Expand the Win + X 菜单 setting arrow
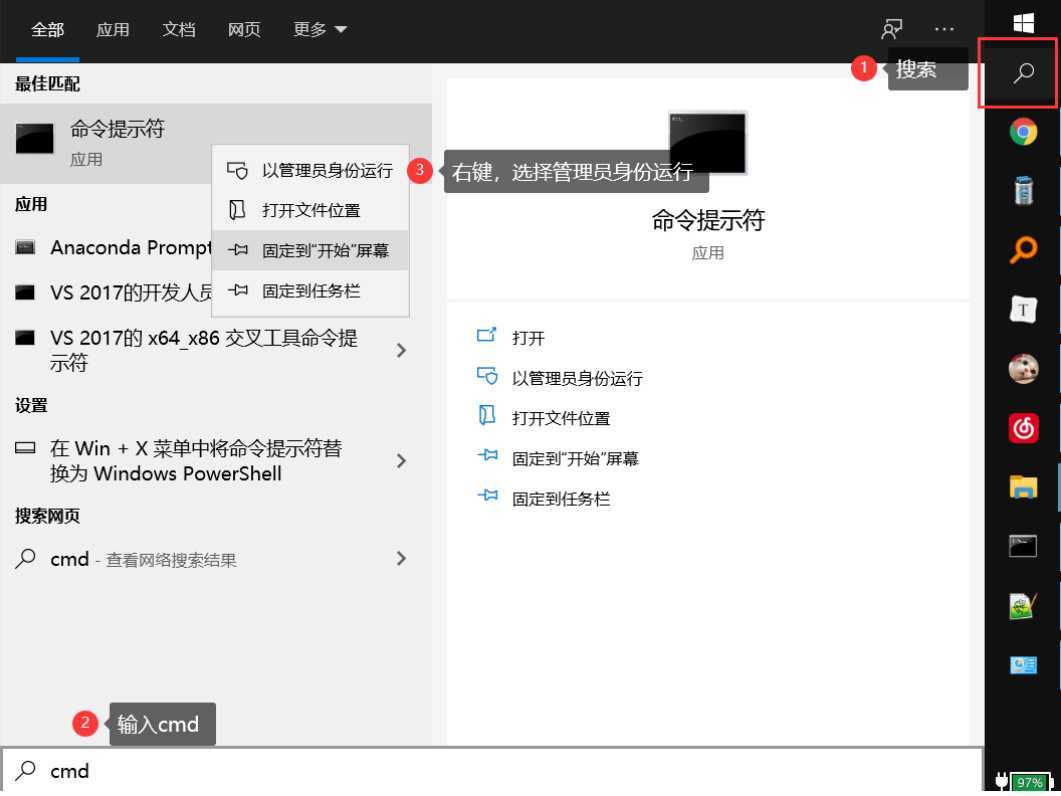 [401, 461]
